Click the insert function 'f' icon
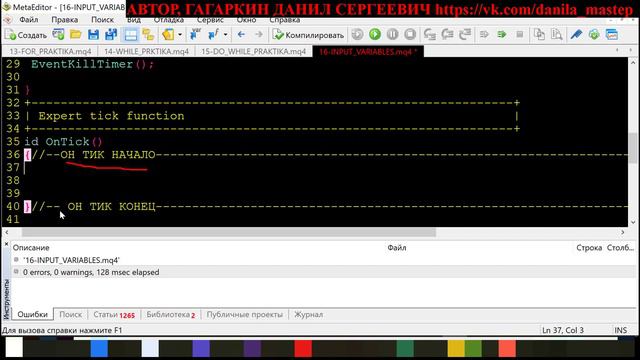640x360 pixels. coord(213,35)
